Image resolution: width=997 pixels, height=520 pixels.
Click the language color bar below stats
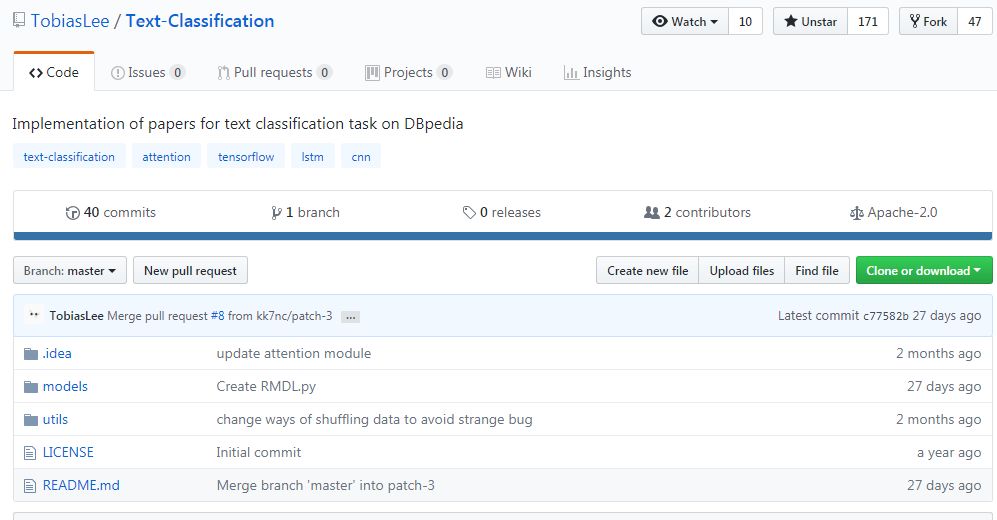[x=502, y=236]
